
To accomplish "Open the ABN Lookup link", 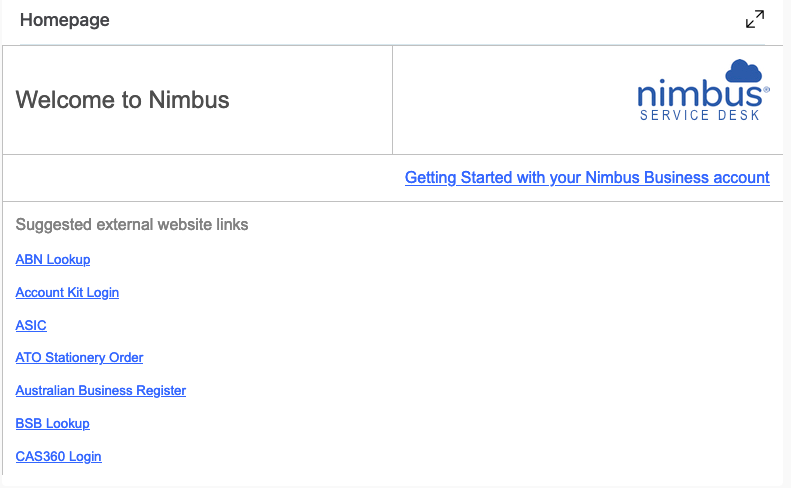I will (53, 260).
